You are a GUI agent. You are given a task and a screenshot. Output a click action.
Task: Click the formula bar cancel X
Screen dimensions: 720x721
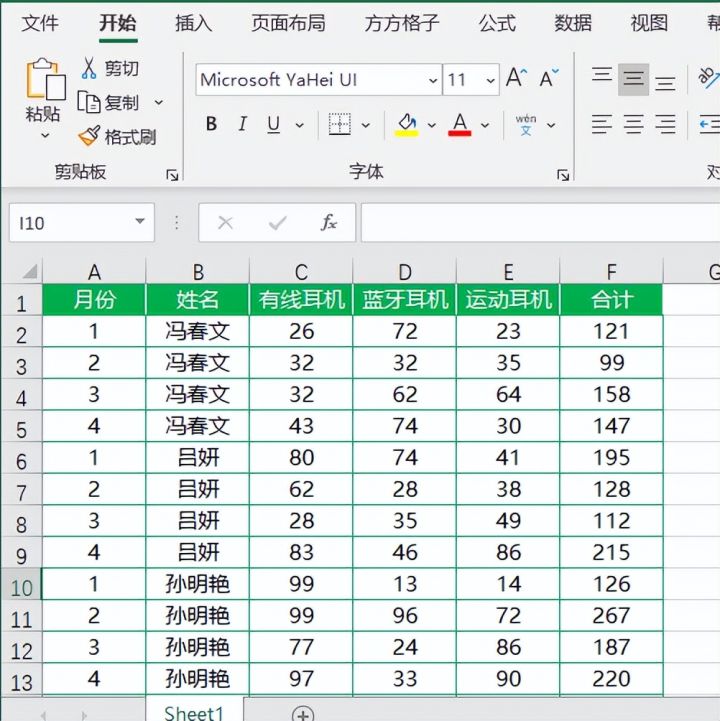[225, 223]
